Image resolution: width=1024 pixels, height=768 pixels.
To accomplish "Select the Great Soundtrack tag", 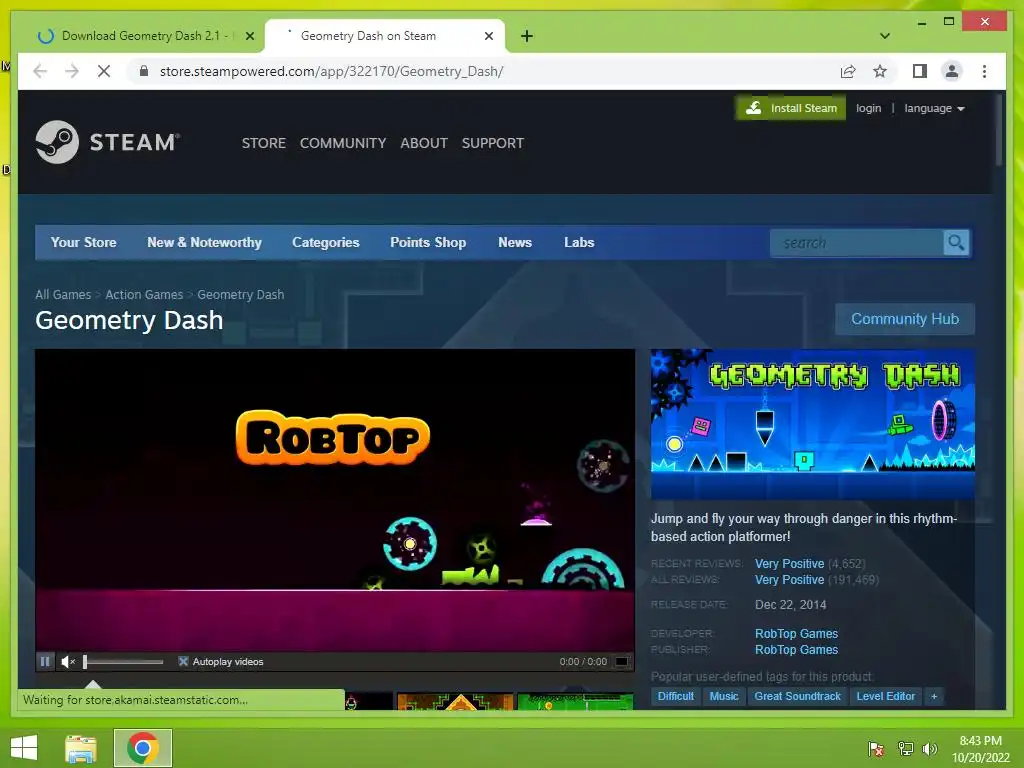I will (797, 696).
